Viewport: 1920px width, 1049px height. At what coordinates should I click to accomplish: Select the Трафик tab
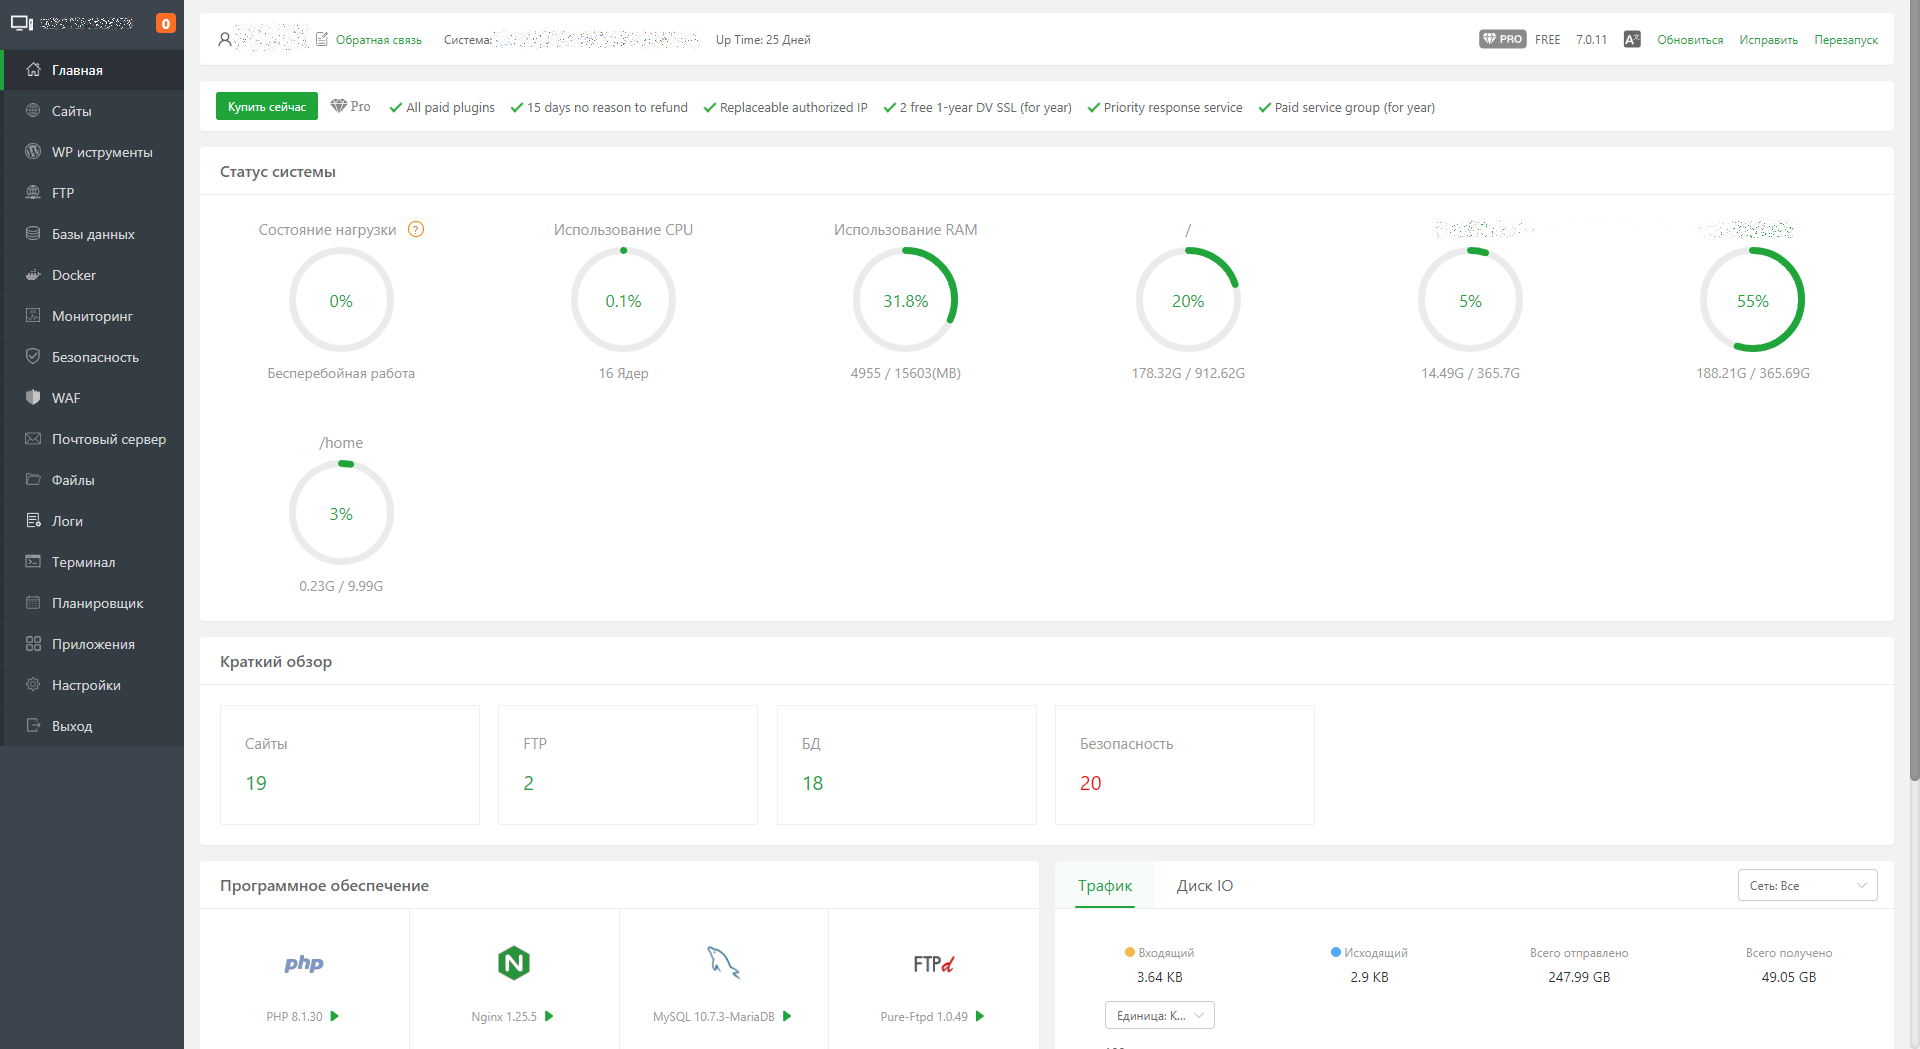[x=1105, y=886]
